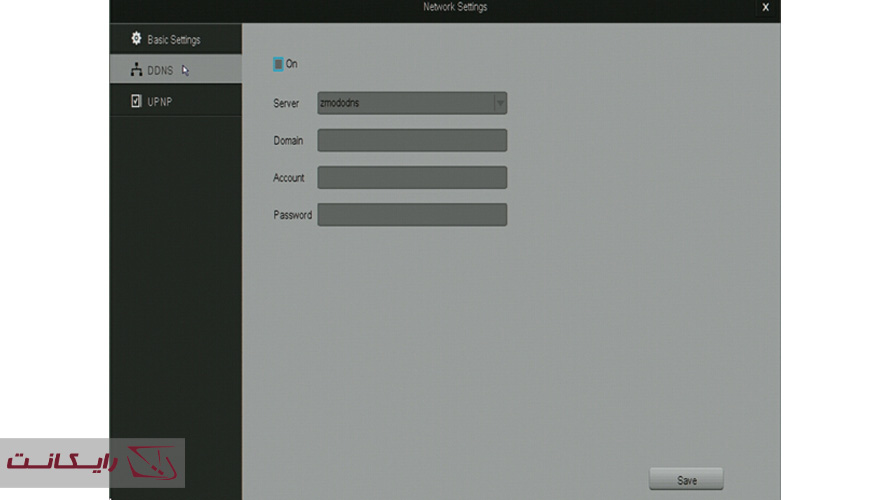
Task: Click the Network Settings title bar
Action: (455, 8)
